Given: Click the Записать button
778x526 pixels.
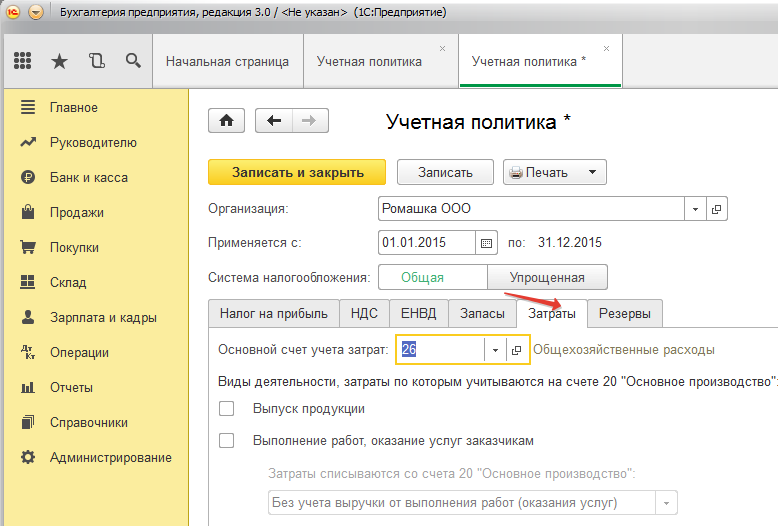Looking at the screenshot, I should tap(445, 172).
